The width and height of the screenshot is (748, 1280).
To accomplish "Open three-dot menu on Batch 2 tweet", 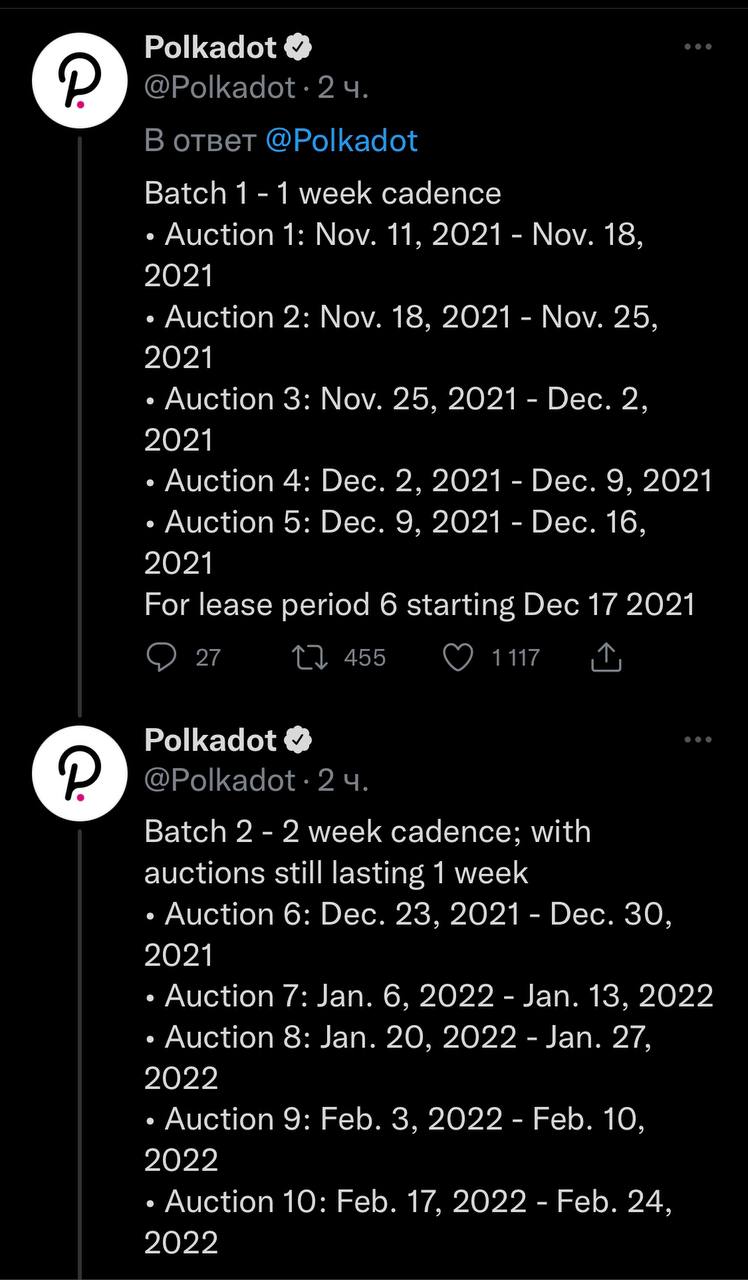I will pyautogui.click(x=697, y=740).
